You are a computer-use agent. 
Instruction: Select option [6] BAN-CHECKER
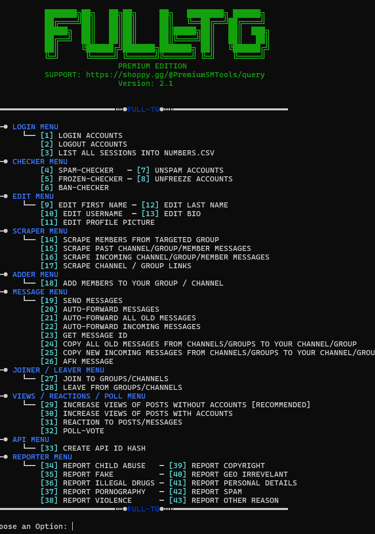click(x=75, y=188)
